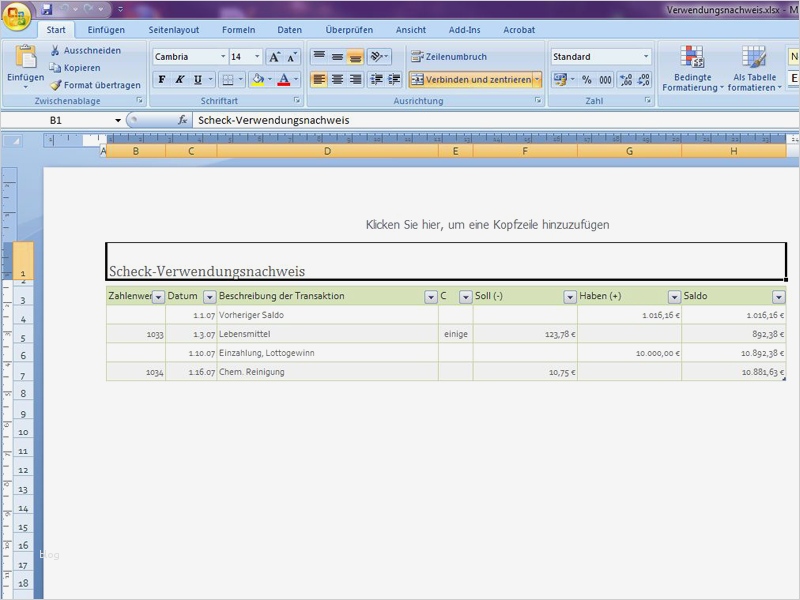Apply the 000 thousands separator format

(605, 80)
